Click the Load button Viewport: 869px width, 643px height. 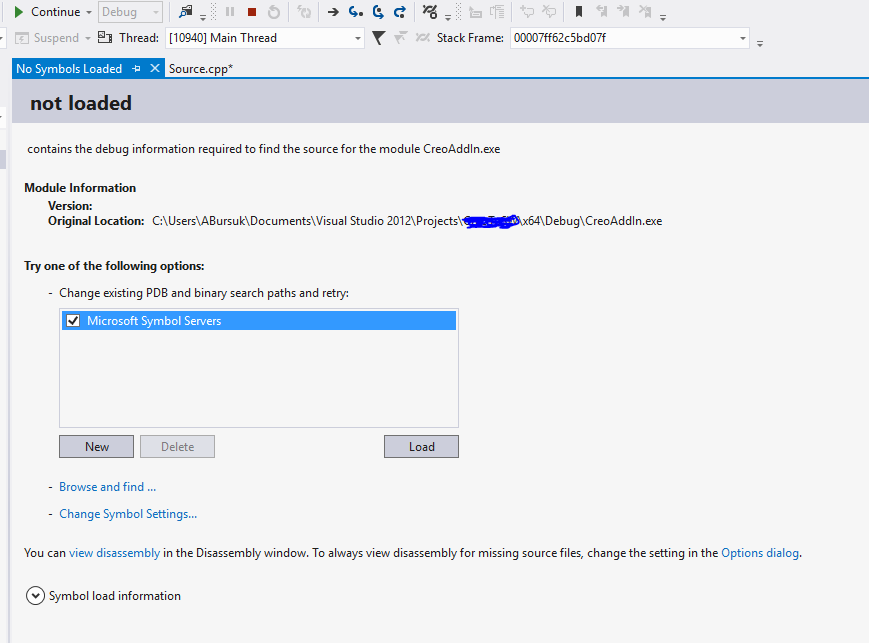(421, 446)
